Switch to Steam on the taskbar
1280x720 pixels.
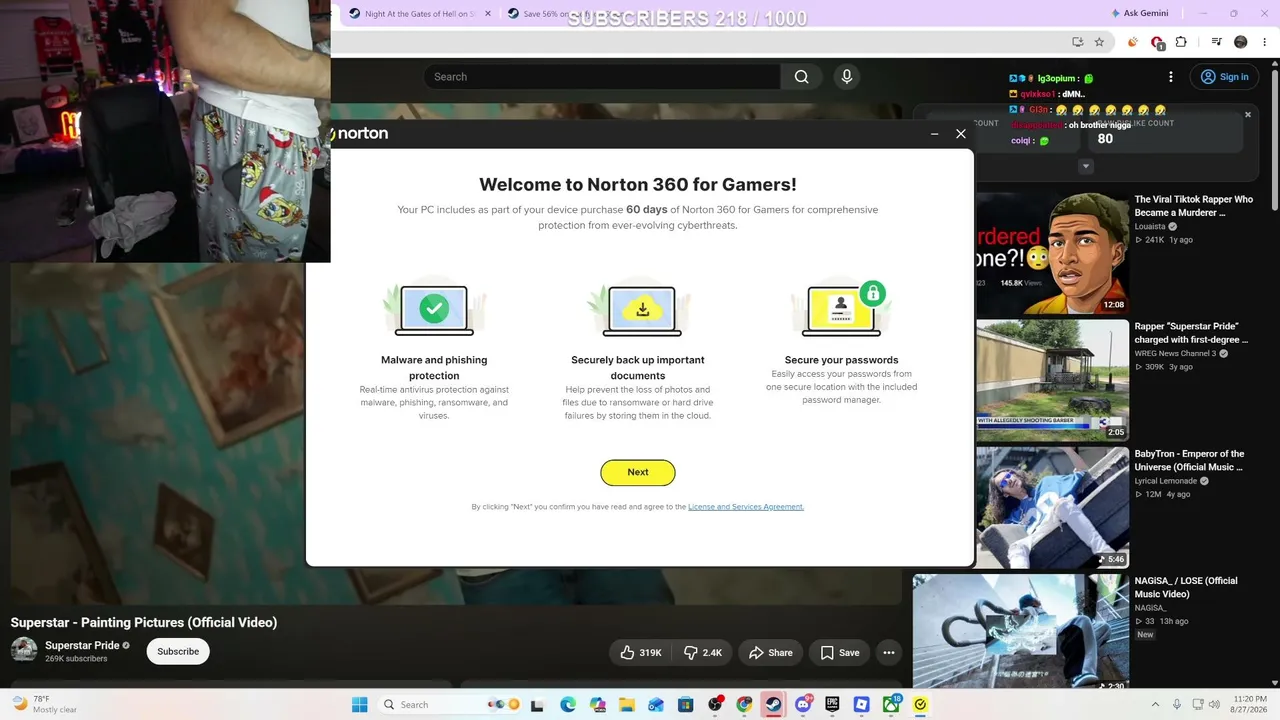[x=773, y=705]
